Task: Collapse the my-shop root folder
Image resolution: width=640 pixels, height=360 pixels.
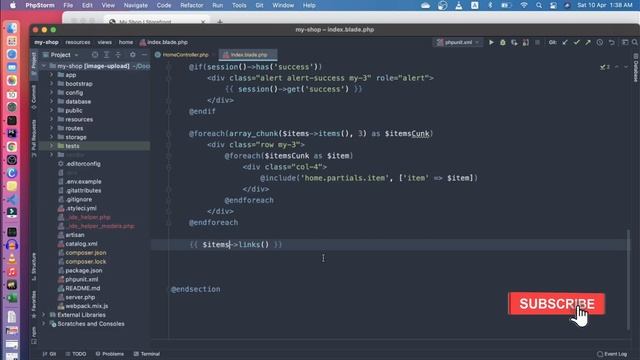Action: 44,66
